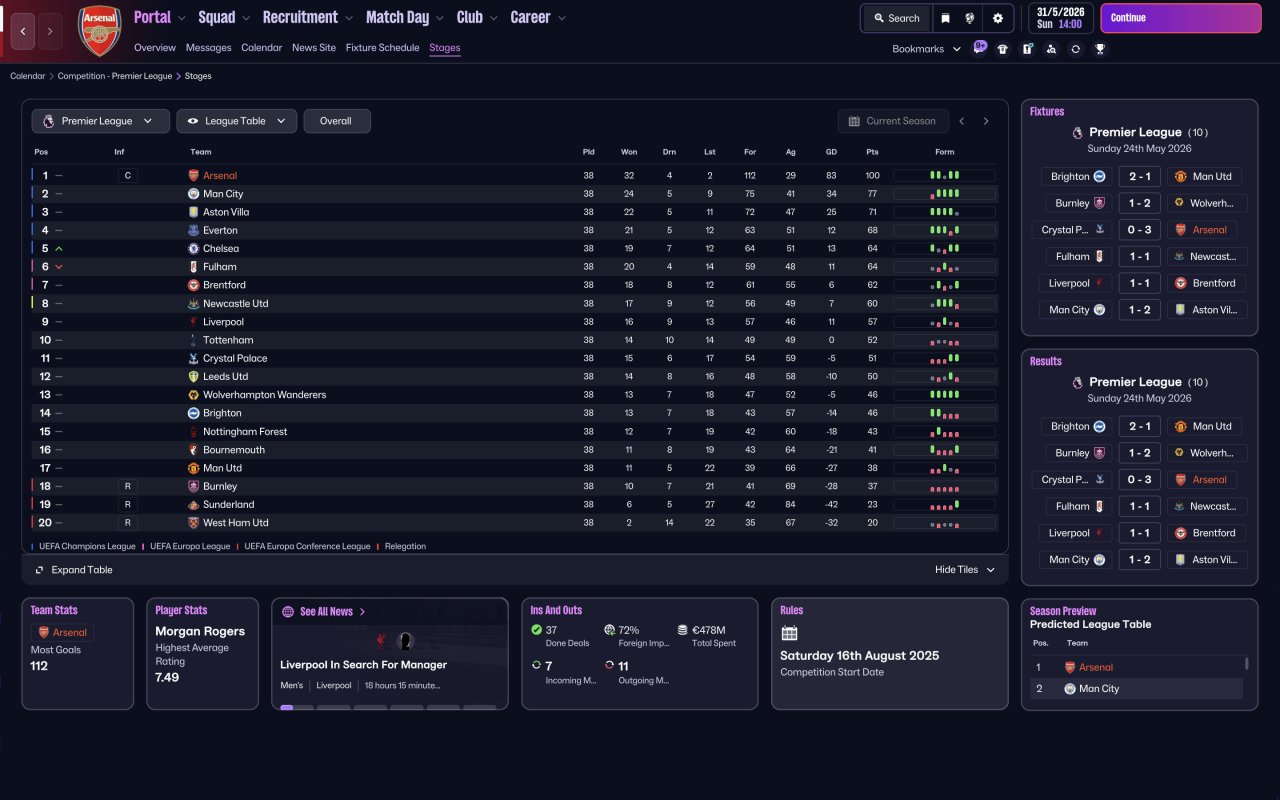Click the Wolverhampton Wanderers team name
Image resolution: width=1280 pixels, height=800 pixels.
tap(265, 395)
